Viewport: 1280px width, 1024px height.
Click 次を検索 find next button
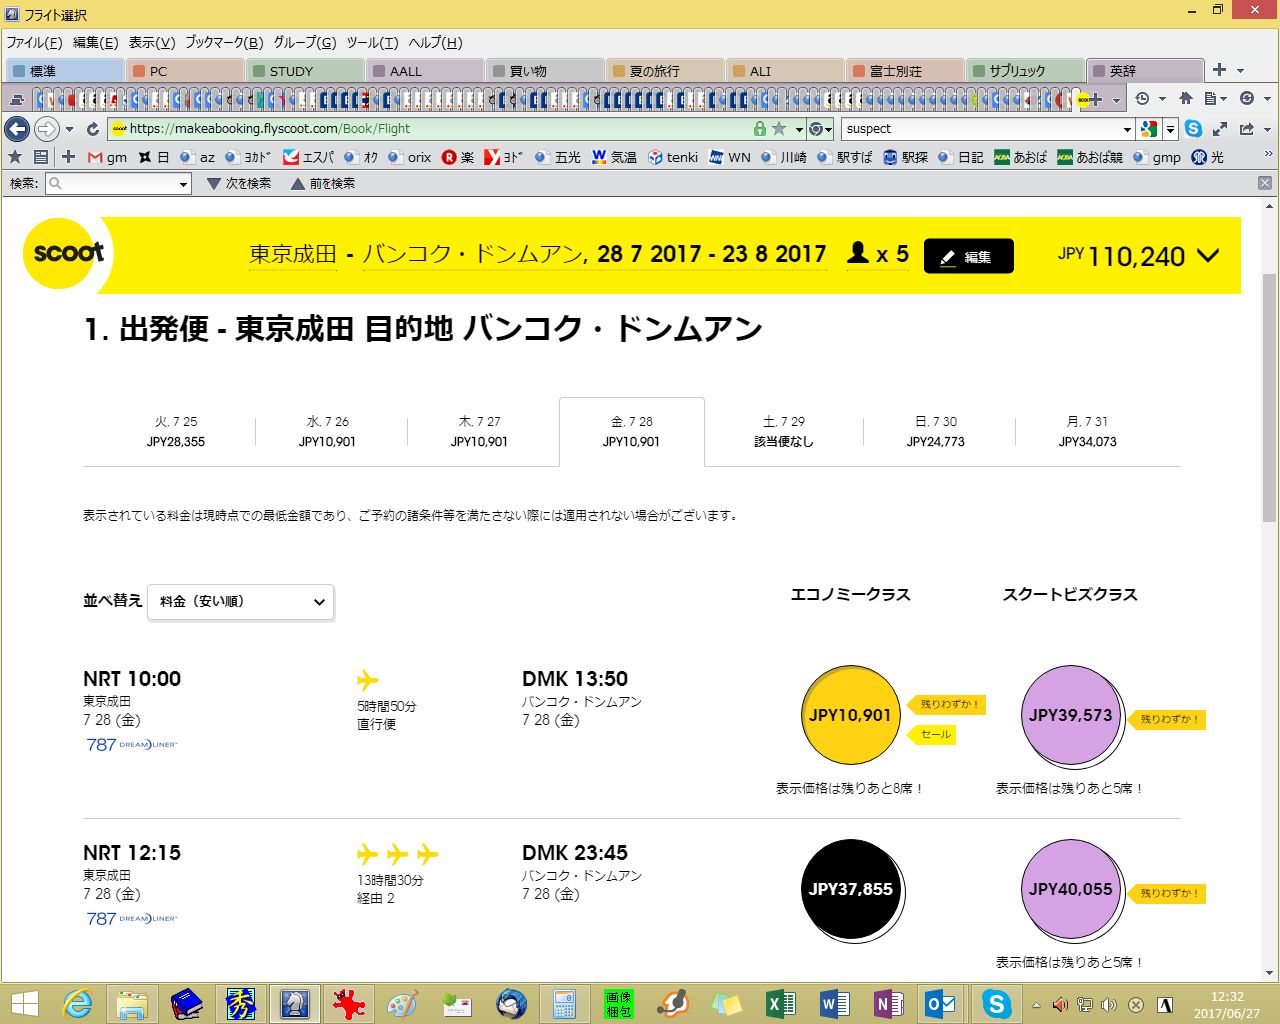click(239, 184)
